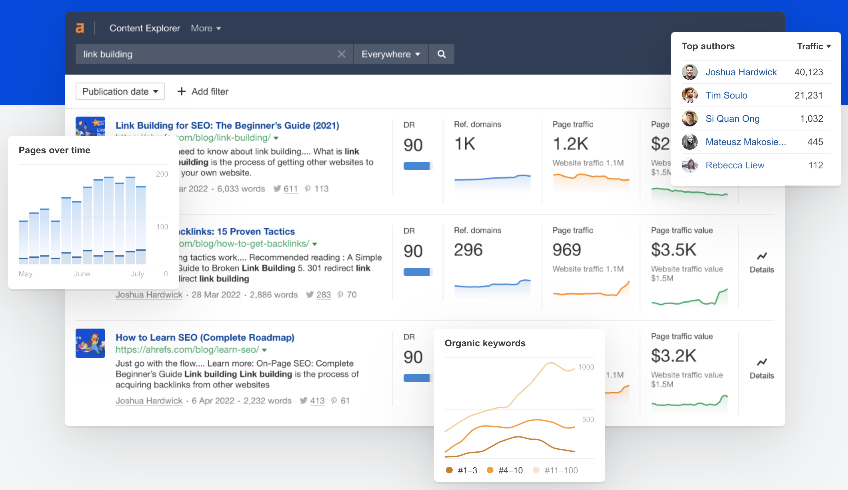Clear the link building search with X
The image size is (848, 490).
pyautogui.click(x=341, y=54)
